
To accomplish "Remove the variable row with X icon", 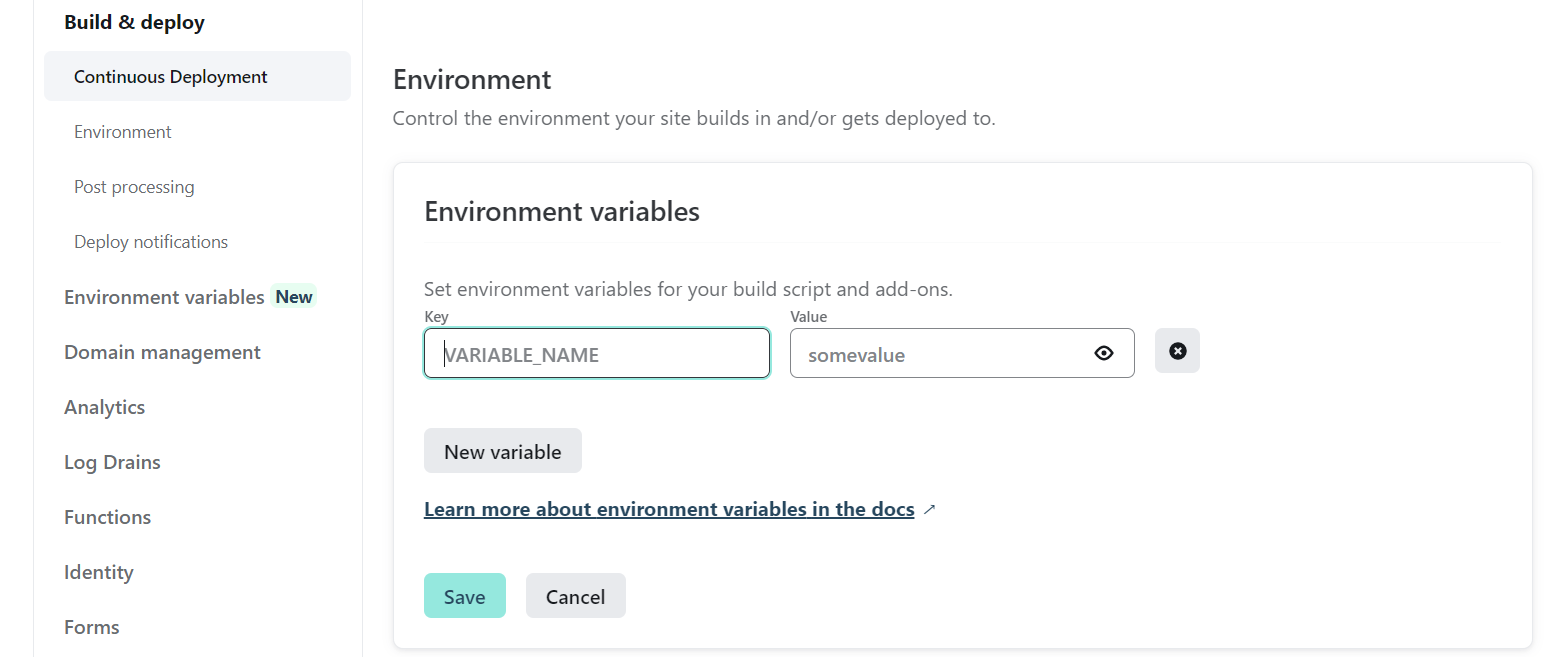I will click(x=1177, y=351).
